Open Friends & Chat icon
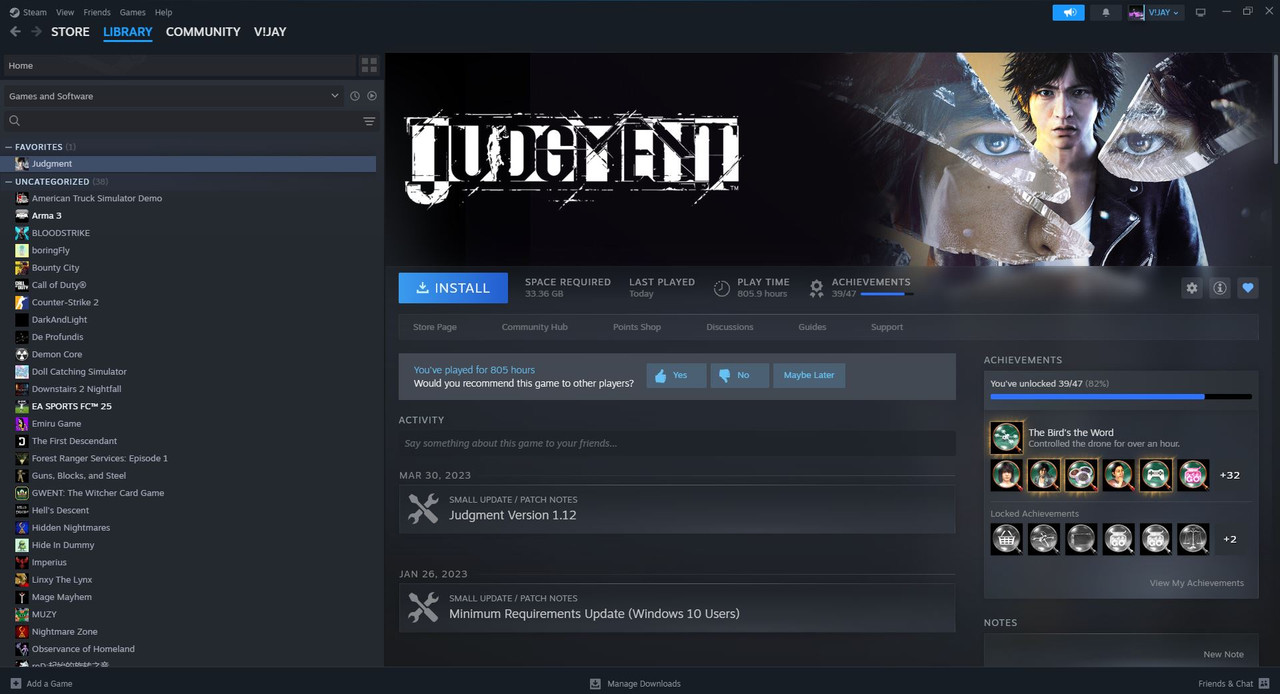This screenshot has width=1280, height=694. pyautogui.click(x=1264, y=683)
